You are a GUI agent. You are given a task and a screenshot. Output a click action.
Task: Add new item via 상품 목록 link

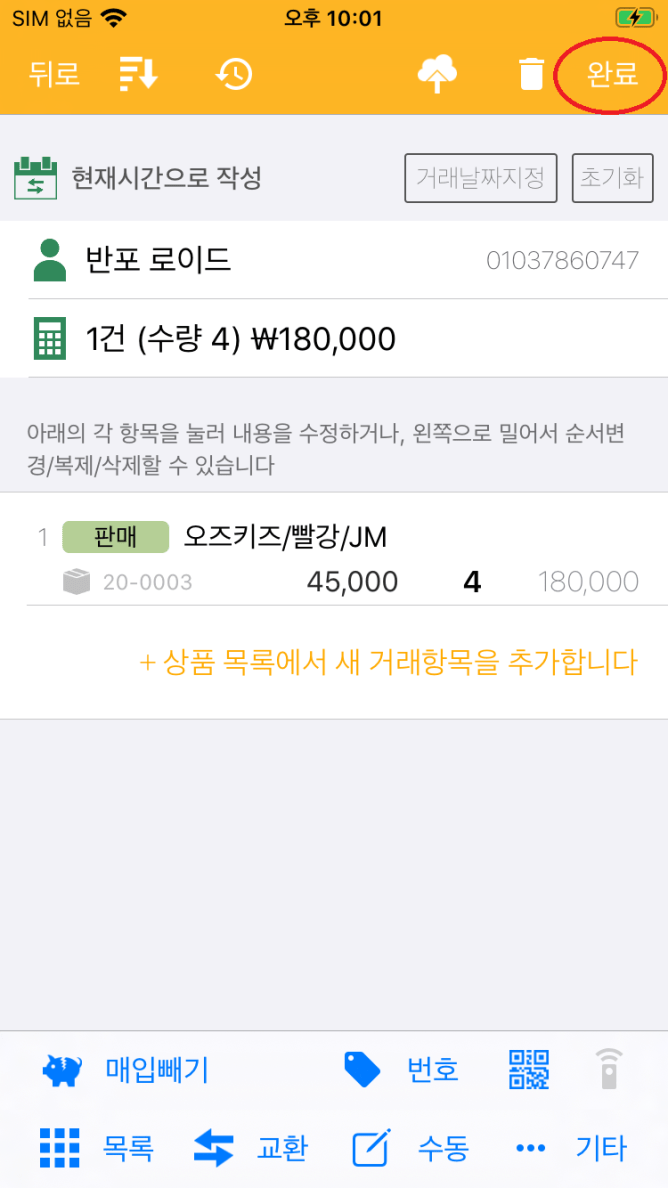coord(388,662)
